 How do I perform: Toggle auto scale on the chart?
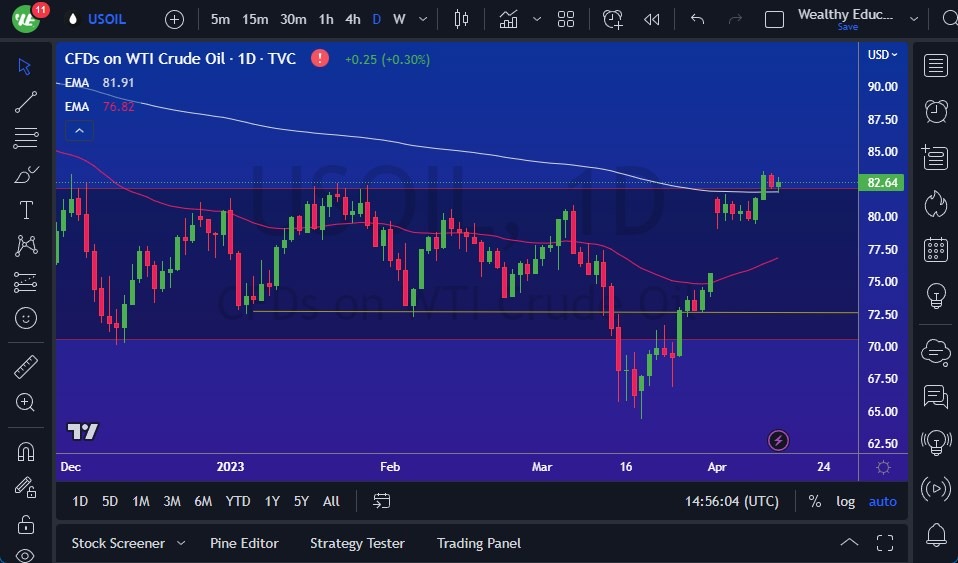click(882, 501)
